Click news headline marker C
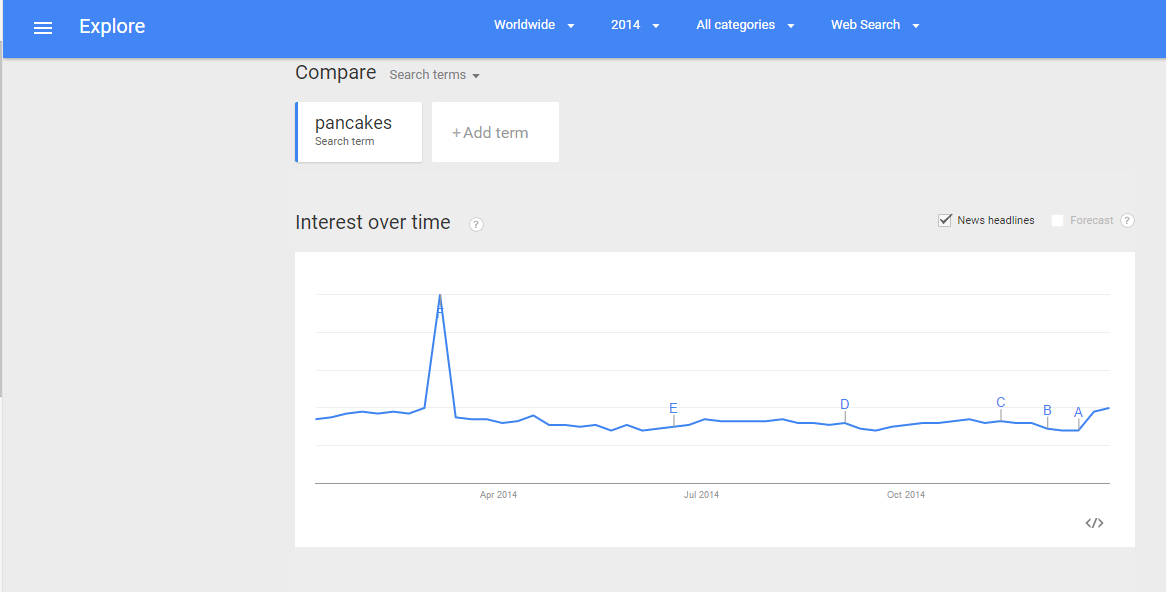The height and width of the screenshot is (592, 1166). [x=1001, y=402]
